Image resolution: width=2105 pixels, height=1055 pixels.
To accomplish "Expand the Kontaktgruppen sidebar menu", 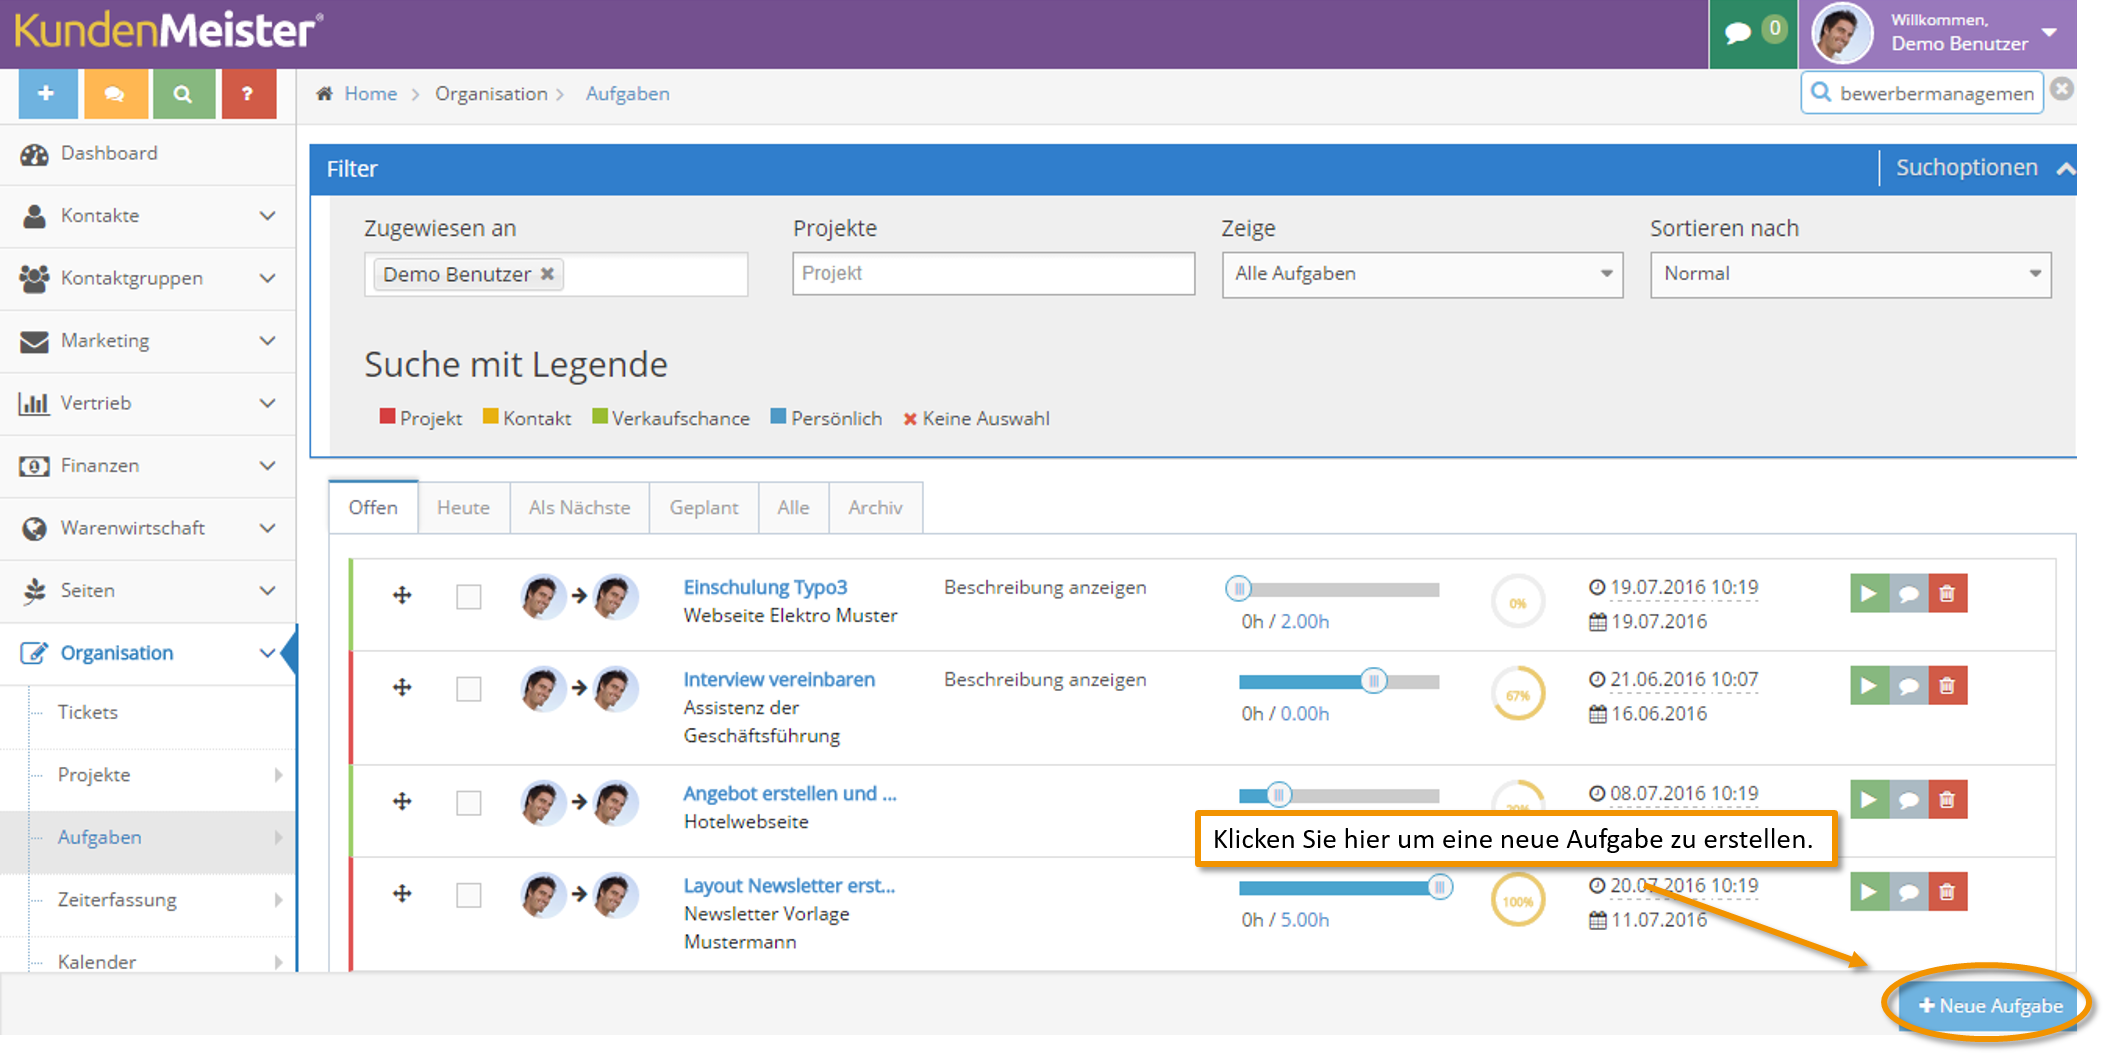I will point(148,278).
